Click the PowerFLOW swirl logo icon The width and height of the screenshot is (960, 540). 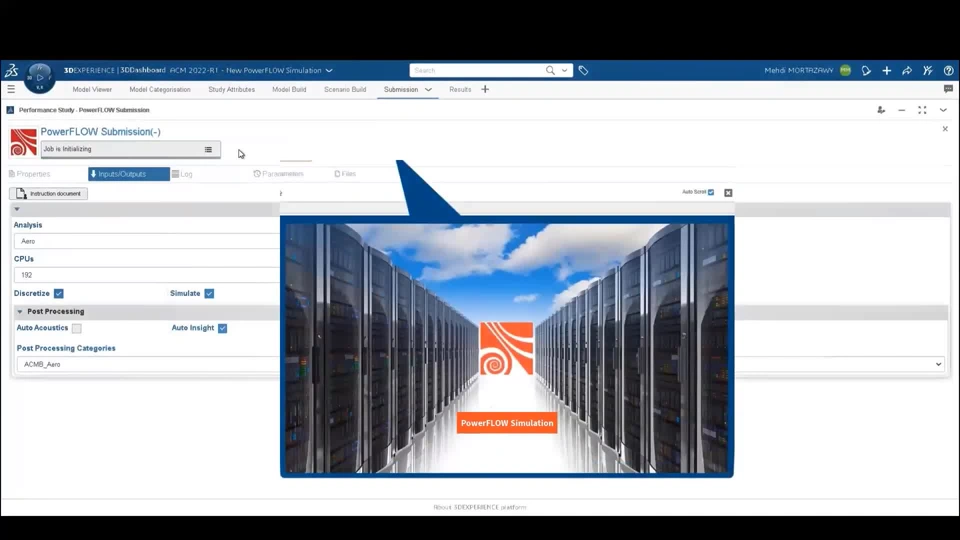(x=23, y=142)
